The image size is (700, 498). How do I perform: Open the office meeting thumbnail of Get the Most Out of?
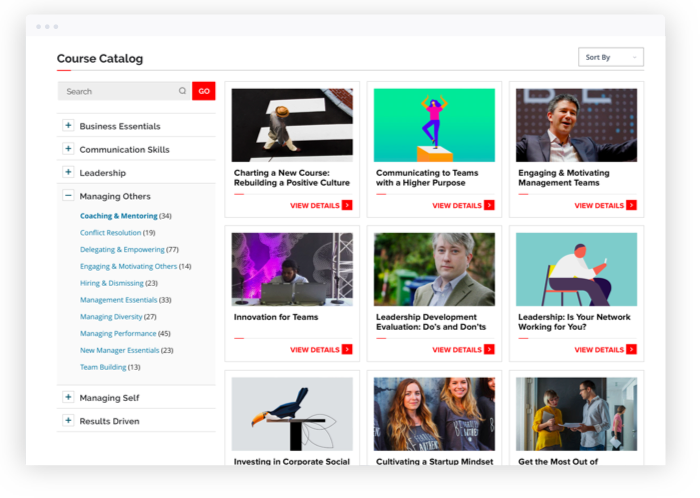point(576,414)
